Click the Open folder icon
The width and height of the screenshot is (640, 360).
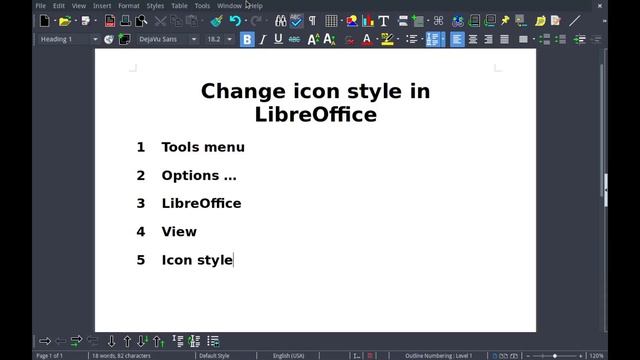(64, 21)
